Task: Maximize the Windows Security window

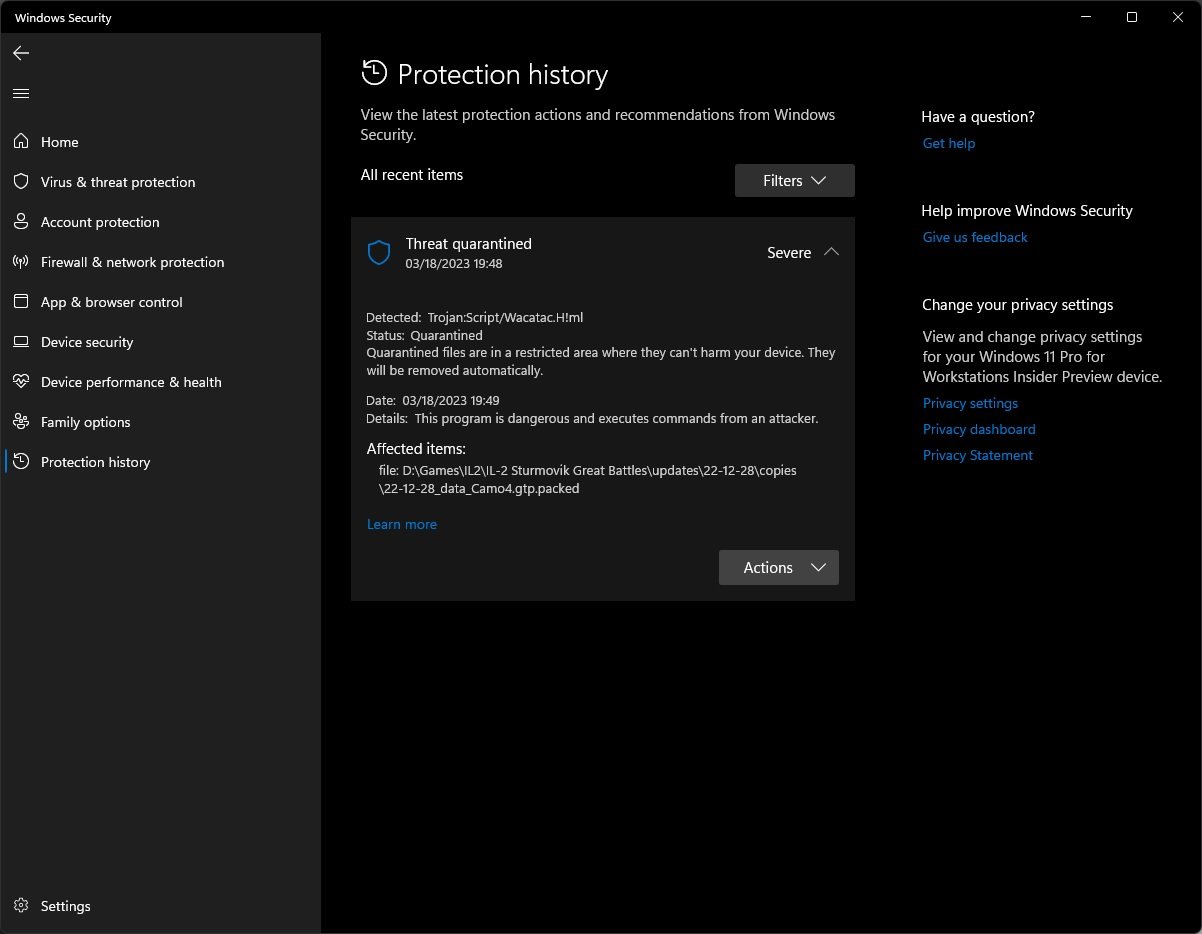Action: tap(1132, 17)
